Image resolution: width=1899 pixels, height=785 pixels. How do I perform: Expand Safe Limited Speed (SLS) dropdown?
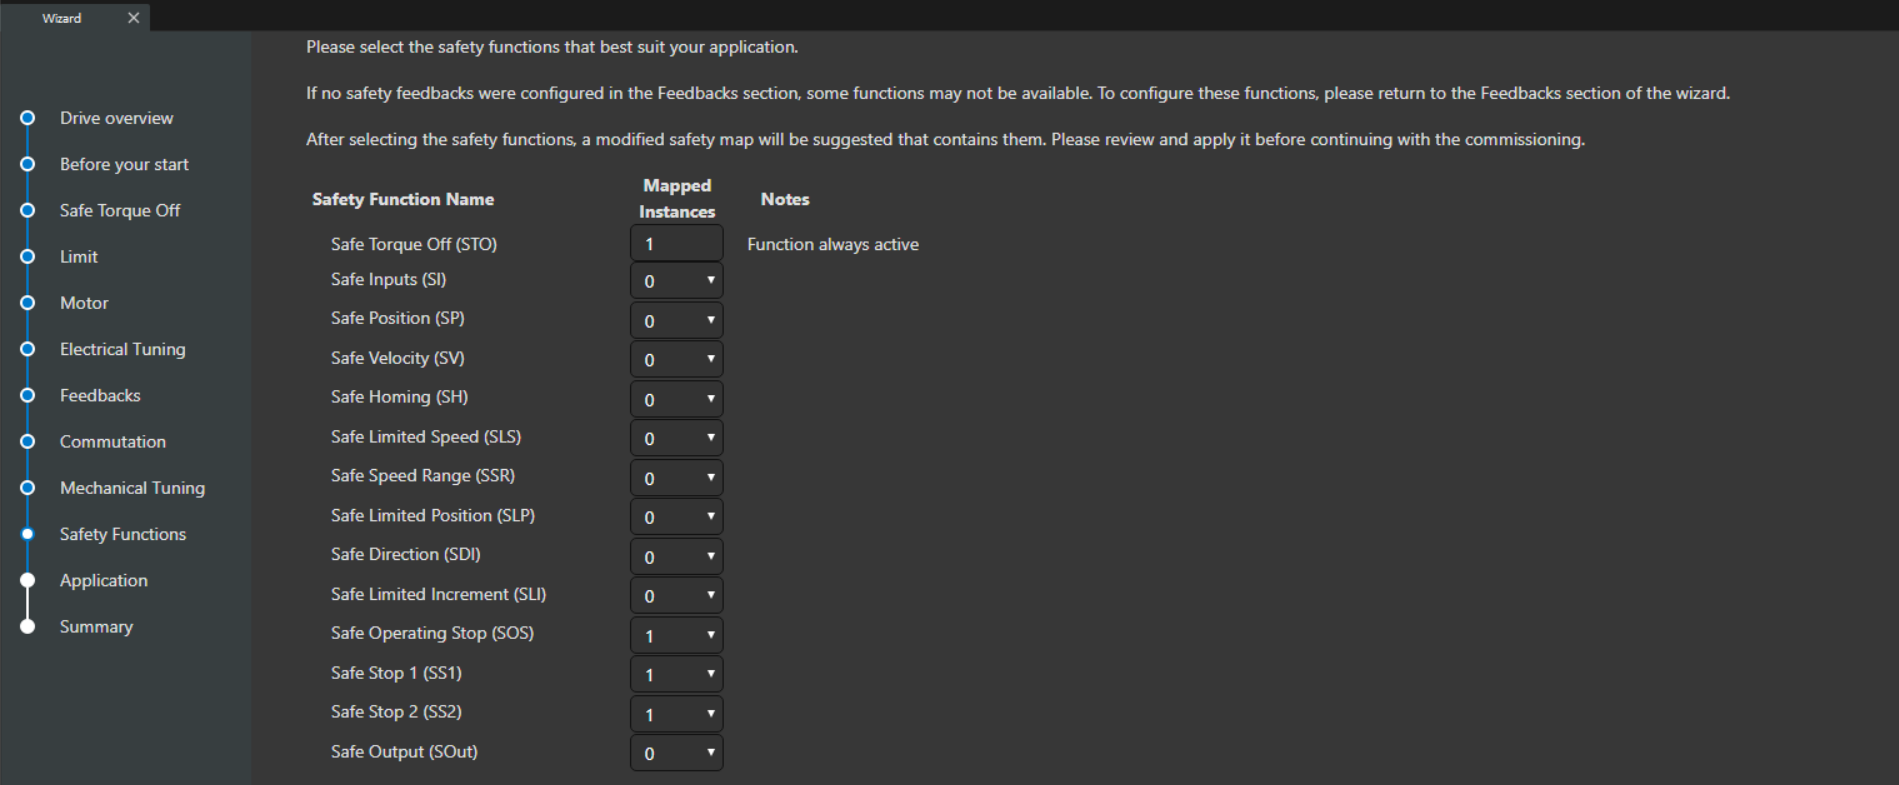(x=677, y=438)
